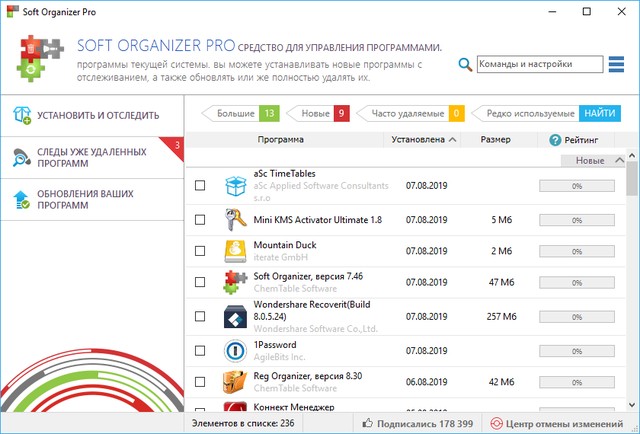Check the Soft Organizer version 7.46 checkbox
The width and height of the screenshot is (640, 434).
(x=200, y=282)
